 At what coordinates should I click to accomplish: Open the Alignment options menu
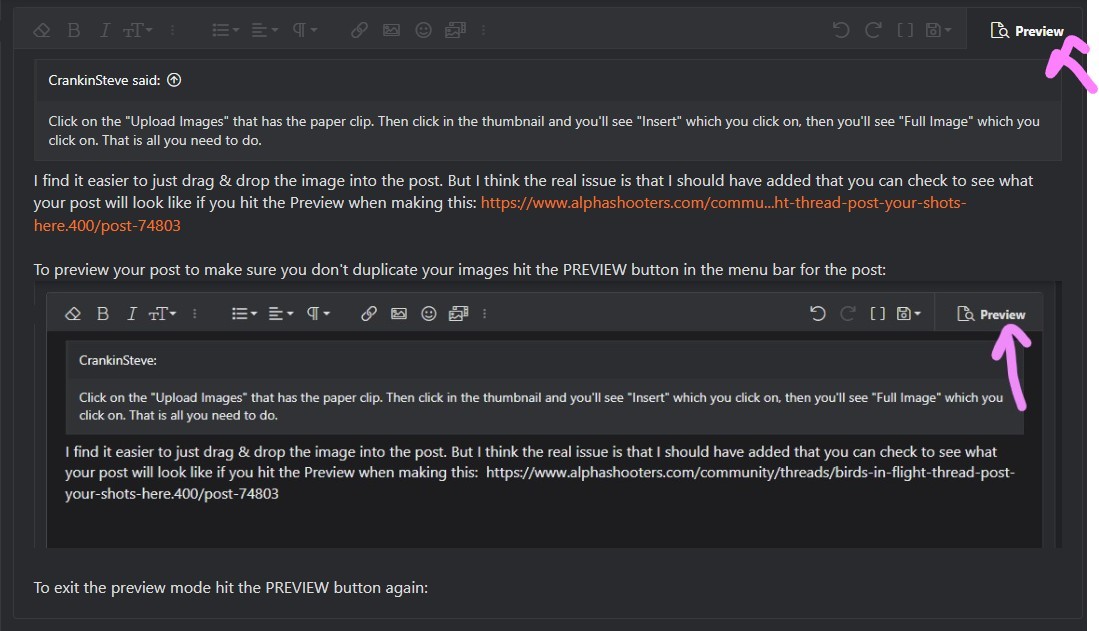tap(263, 30)
